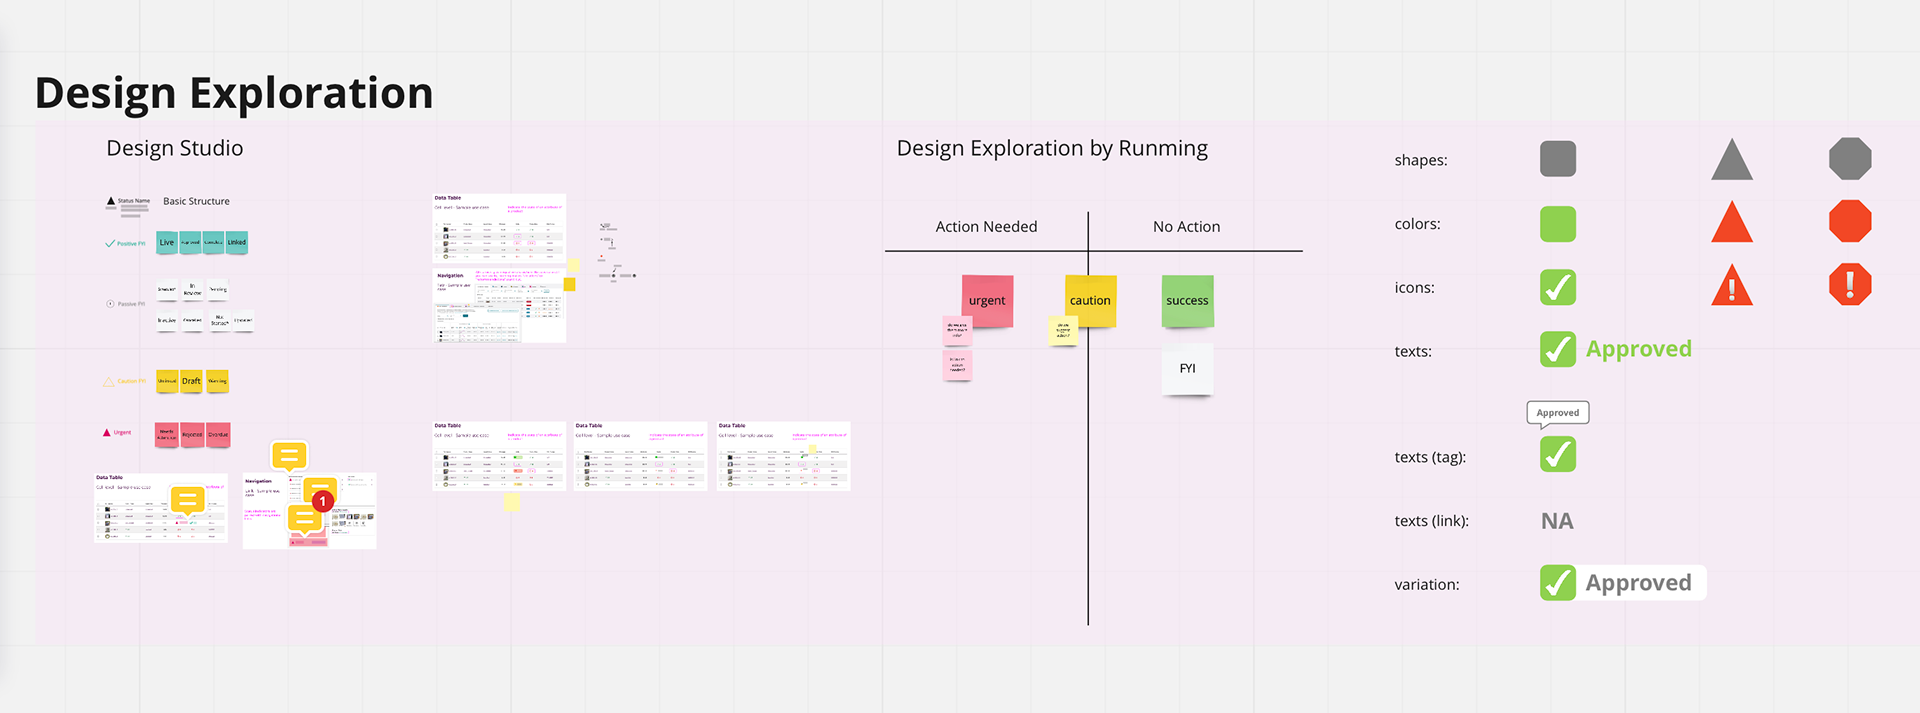The image size is (1920, 713).
Task: Select the gray rounded square shape
Action: coord(1557,159)
